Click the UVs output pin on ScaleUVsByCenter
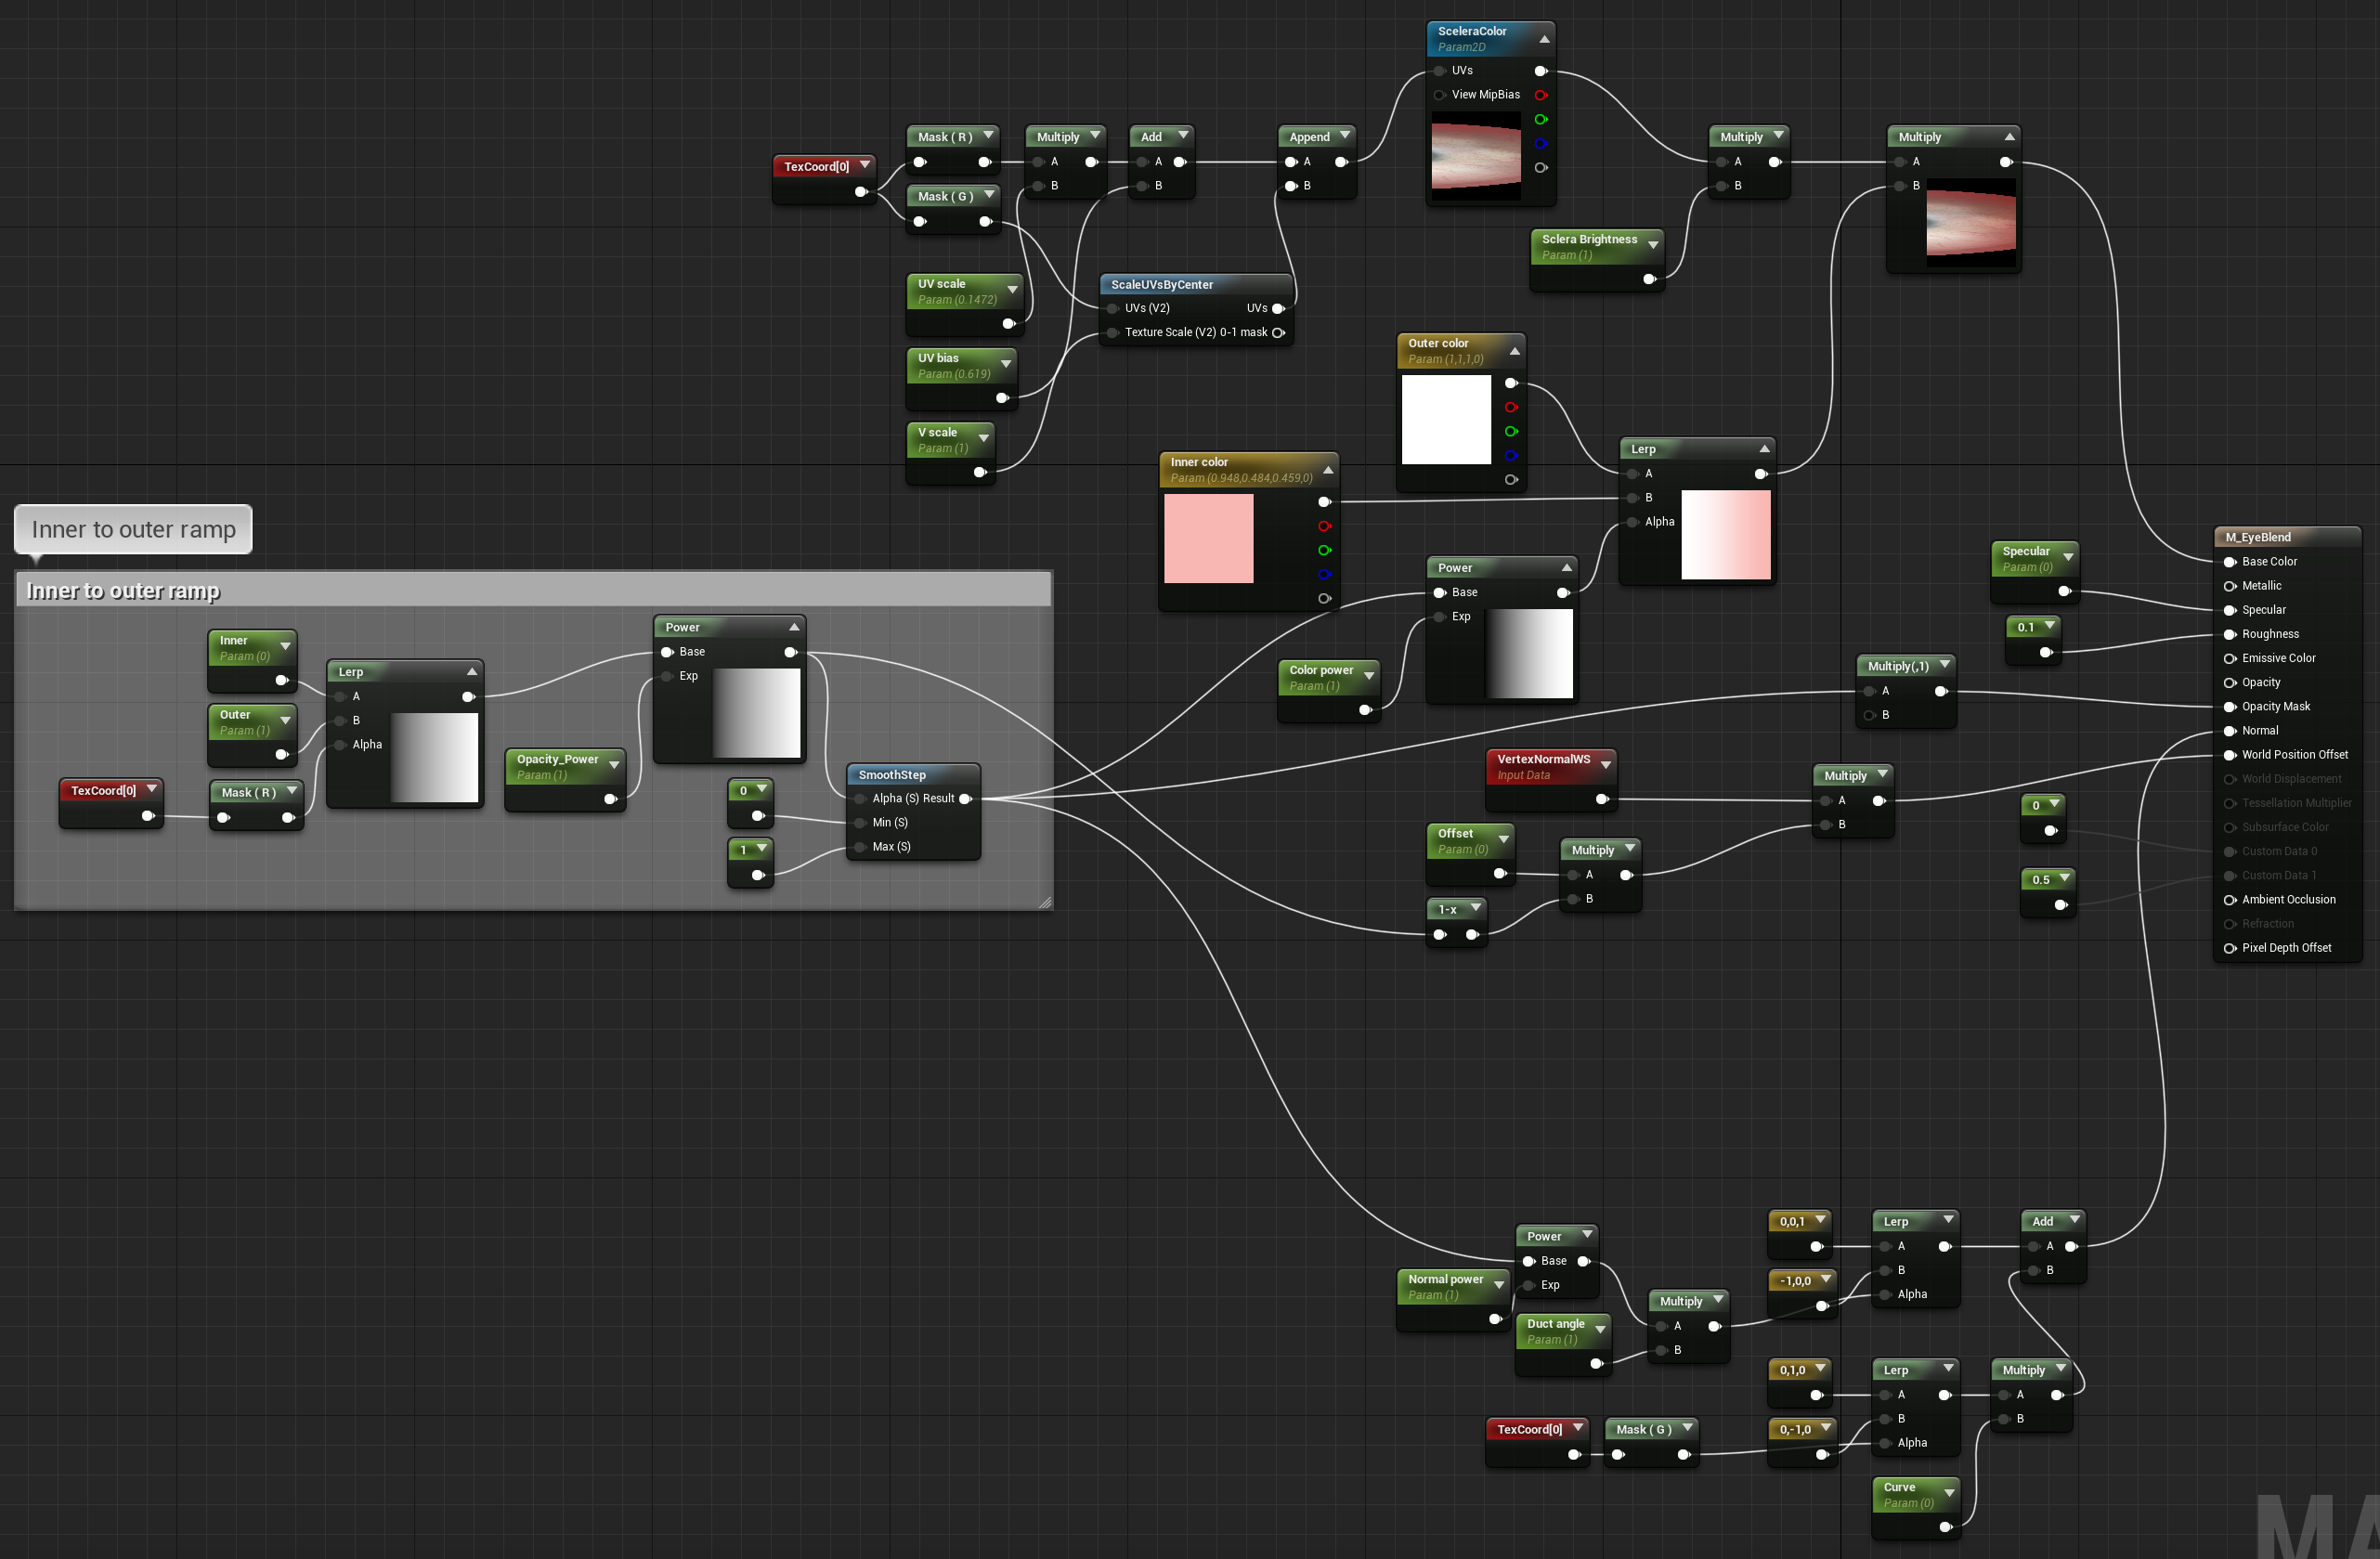This screenshot has height=1559, width=2380. click(x=1277, y=309)
